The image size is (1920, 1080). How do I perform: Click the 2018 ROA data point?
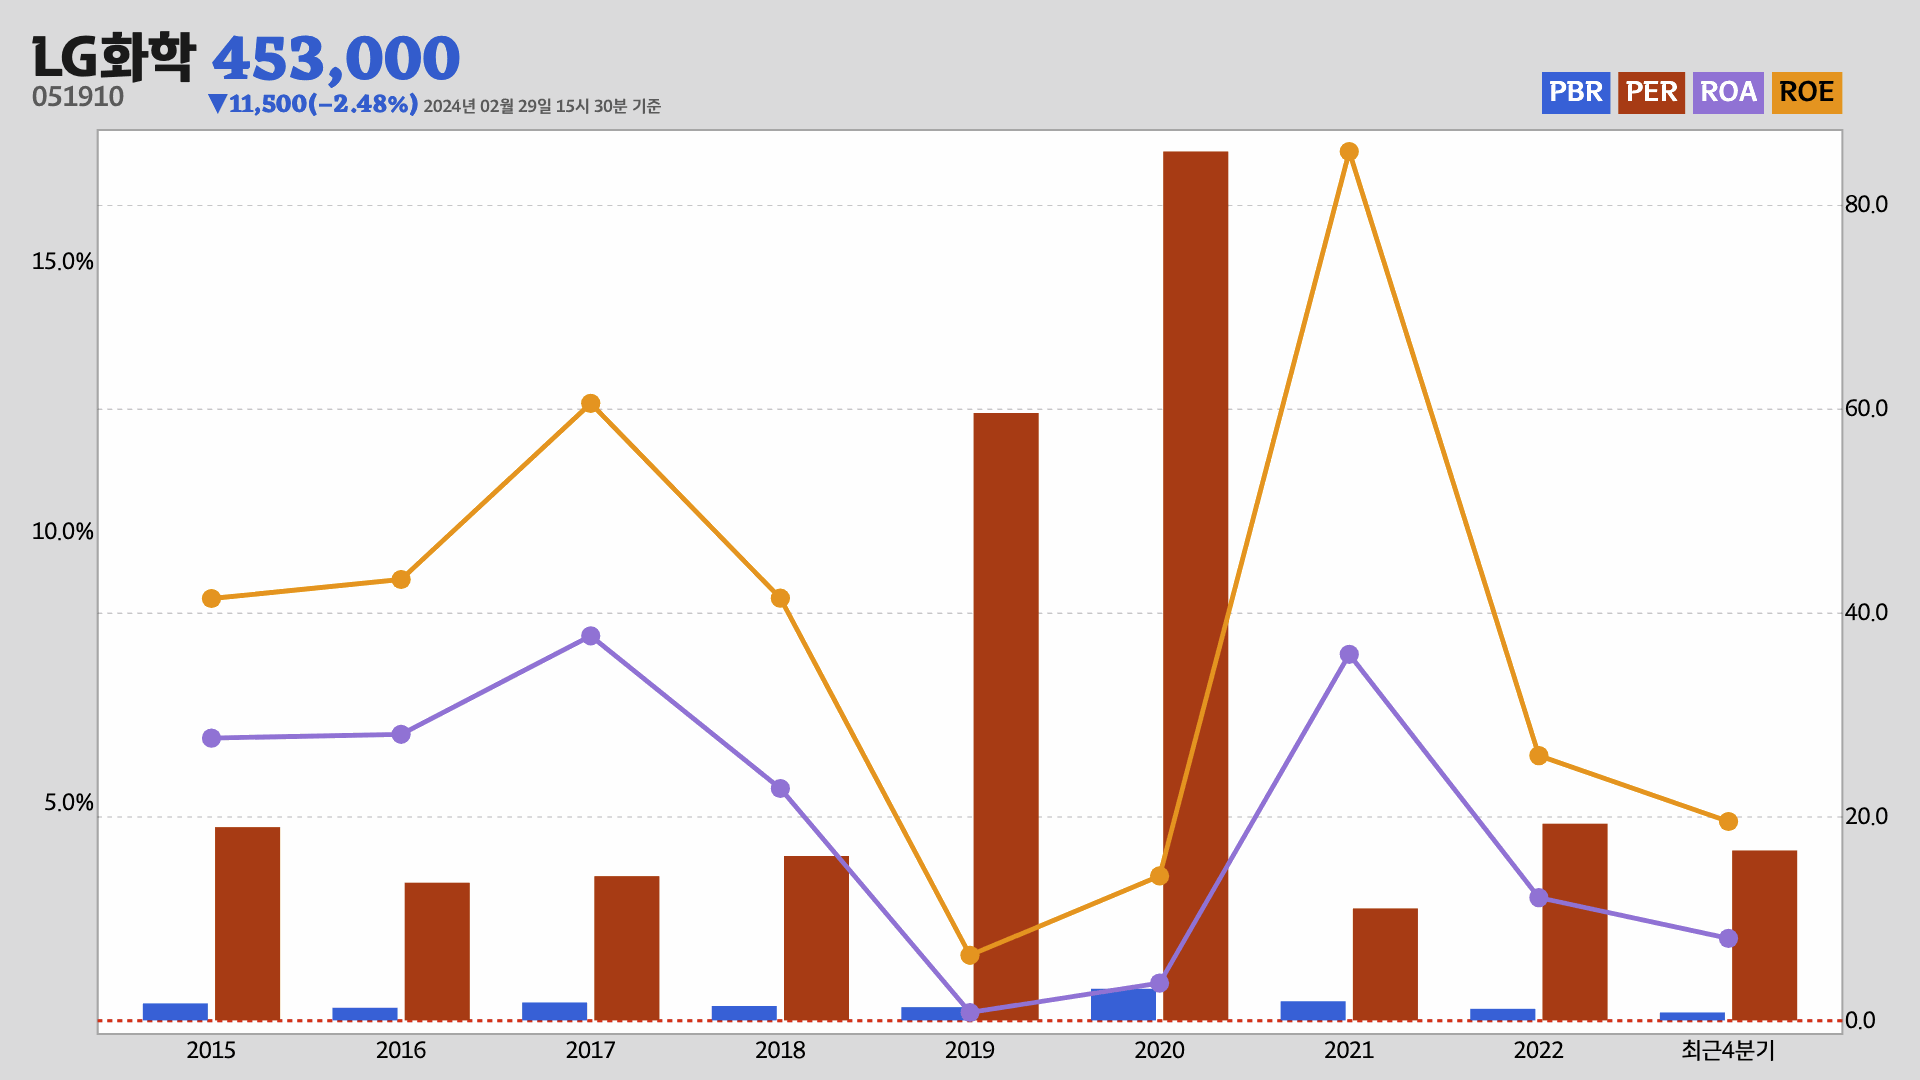780,789
